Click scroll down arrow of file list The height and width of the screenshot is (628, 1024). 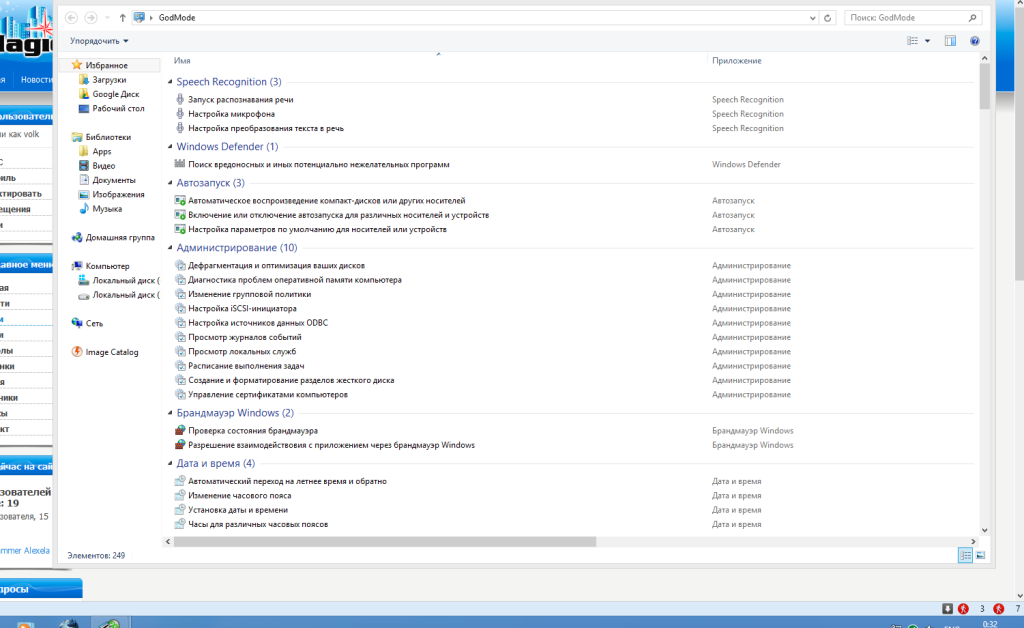[984, 530]
